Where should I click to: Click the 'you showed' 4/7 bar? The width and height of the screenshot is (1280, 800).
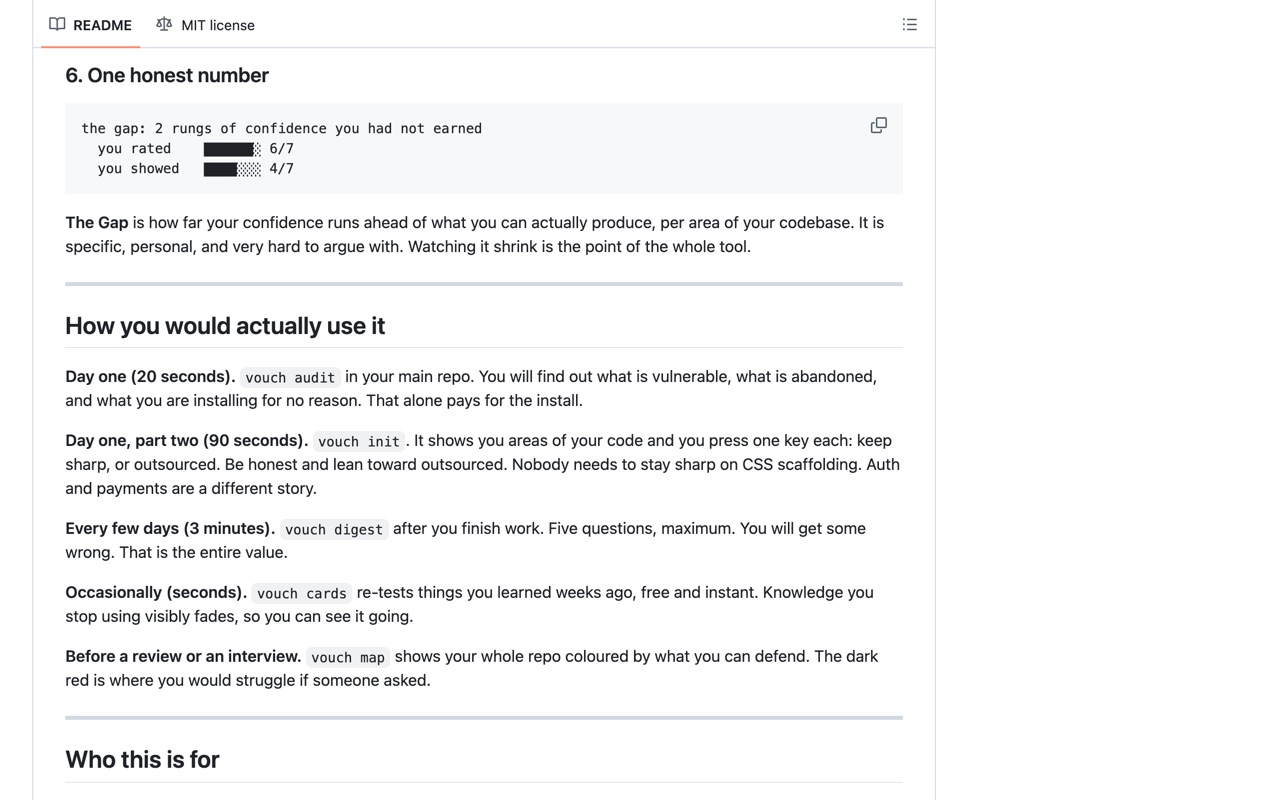(x=232, y=169)
